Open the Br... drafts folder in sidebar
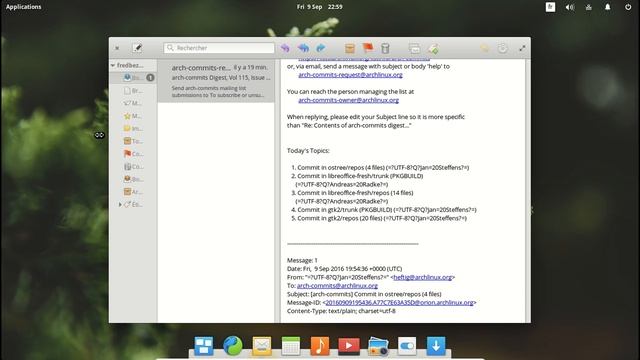The width and height of the screenshot is (640, 360). tap(134, 90)
